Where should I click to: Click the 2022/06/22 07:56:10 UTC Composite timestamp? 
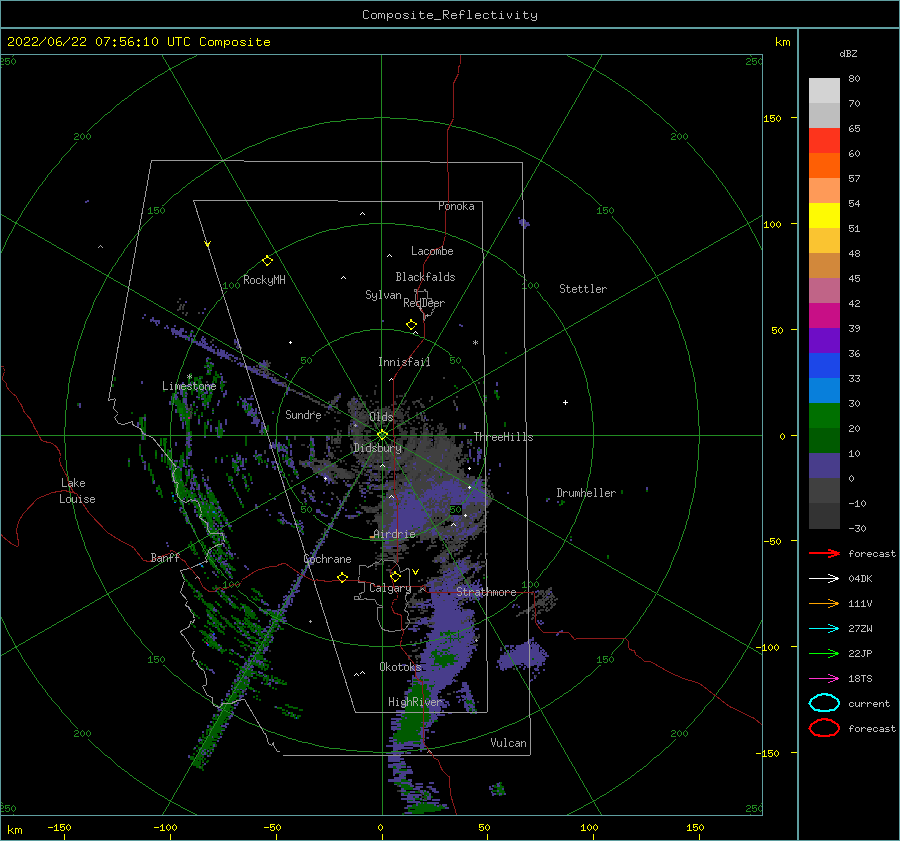[138, 41]
